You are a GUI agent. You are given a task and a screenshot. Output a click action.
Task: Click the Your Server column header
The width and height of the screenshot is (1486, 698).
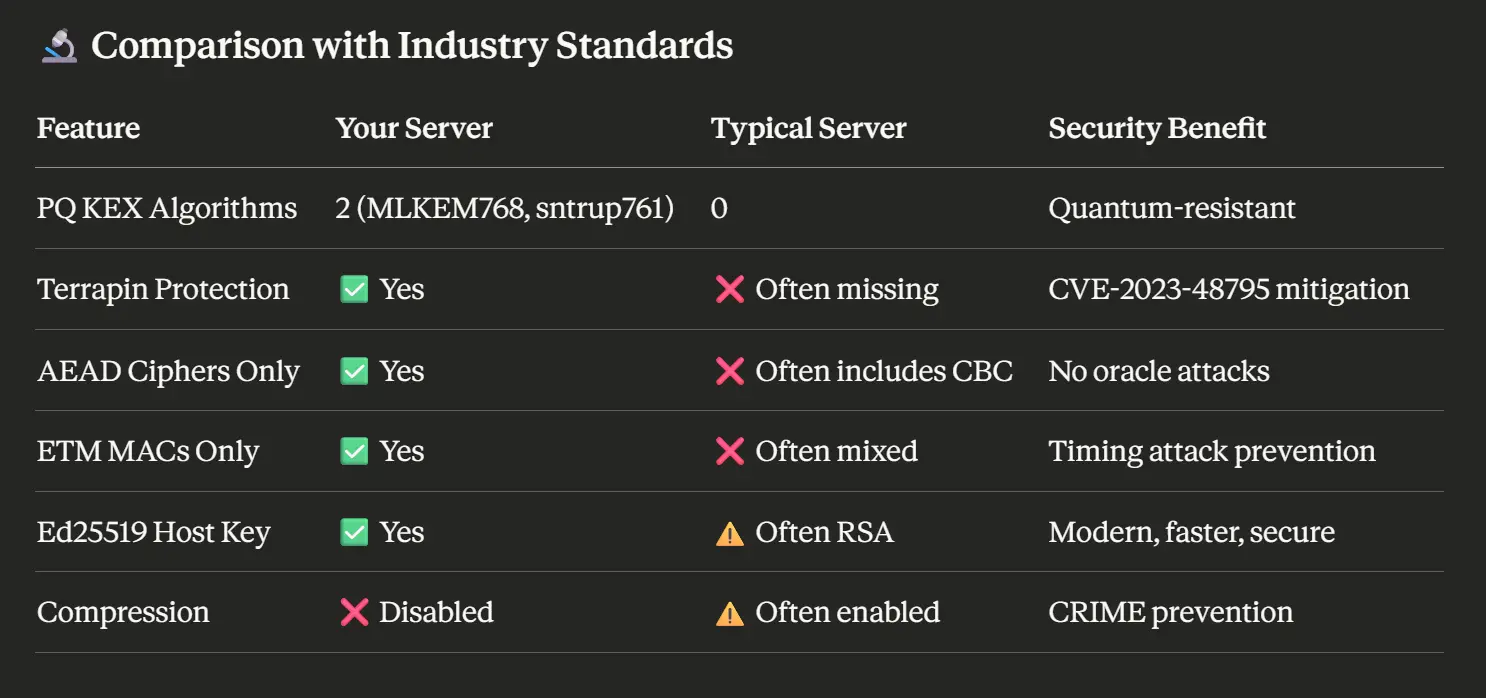[x=414, y=129]
